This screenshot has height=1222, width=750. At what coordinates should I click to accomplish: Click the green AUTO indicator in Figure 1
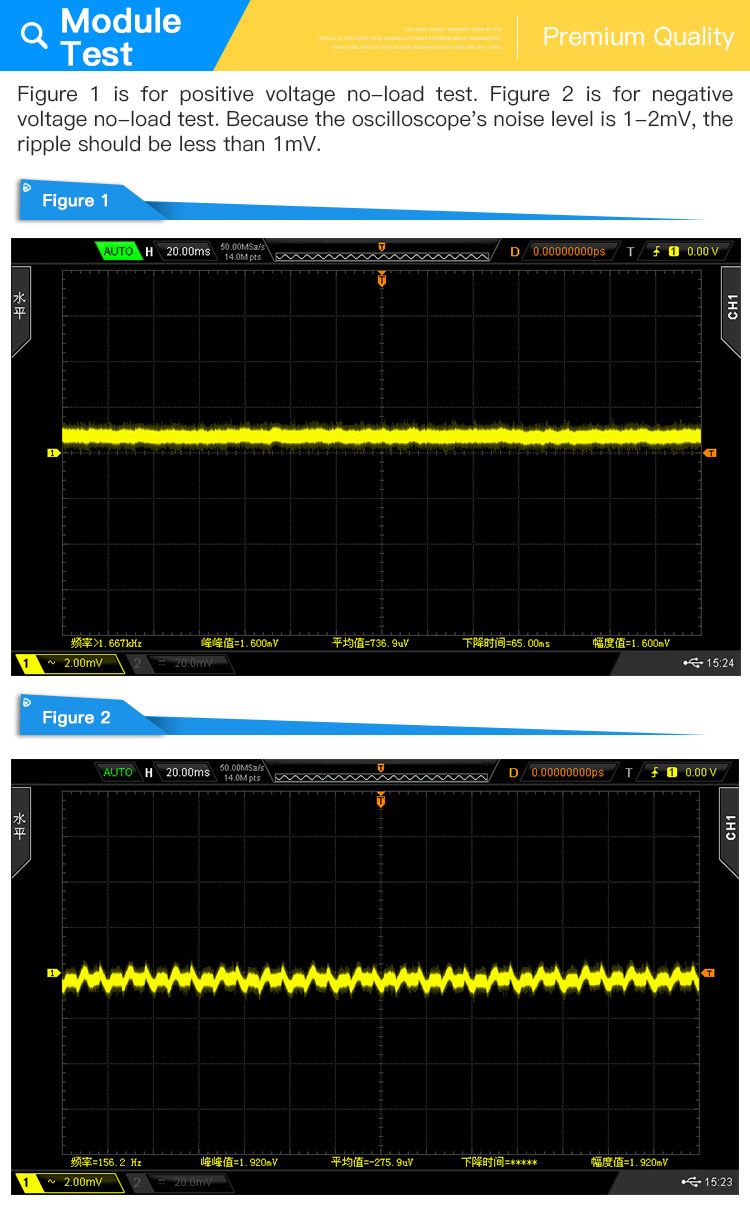click(118, 251)
